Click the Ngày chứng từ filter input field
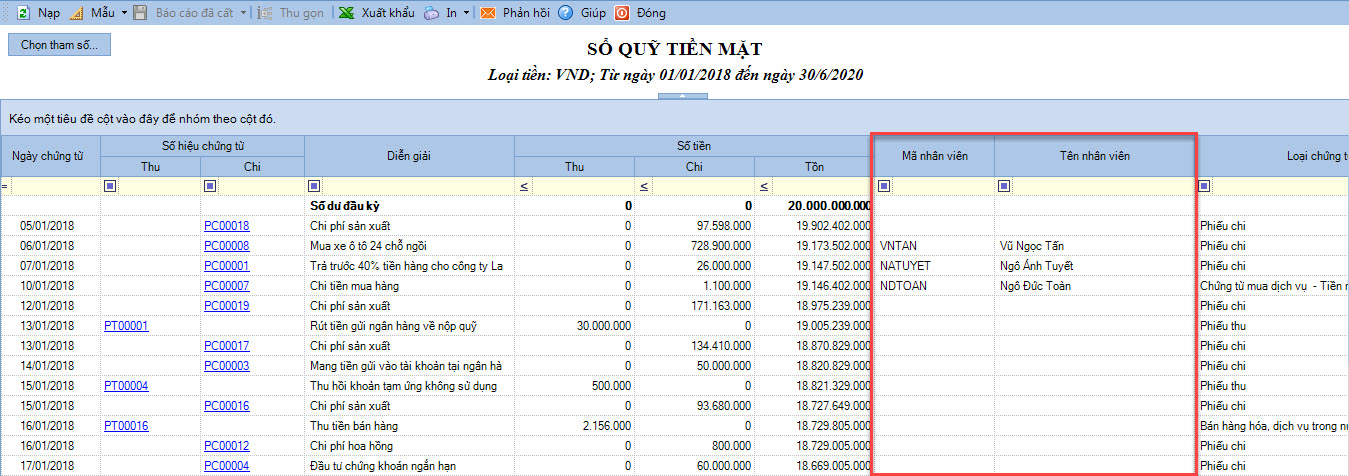 [x=54, y=185]
